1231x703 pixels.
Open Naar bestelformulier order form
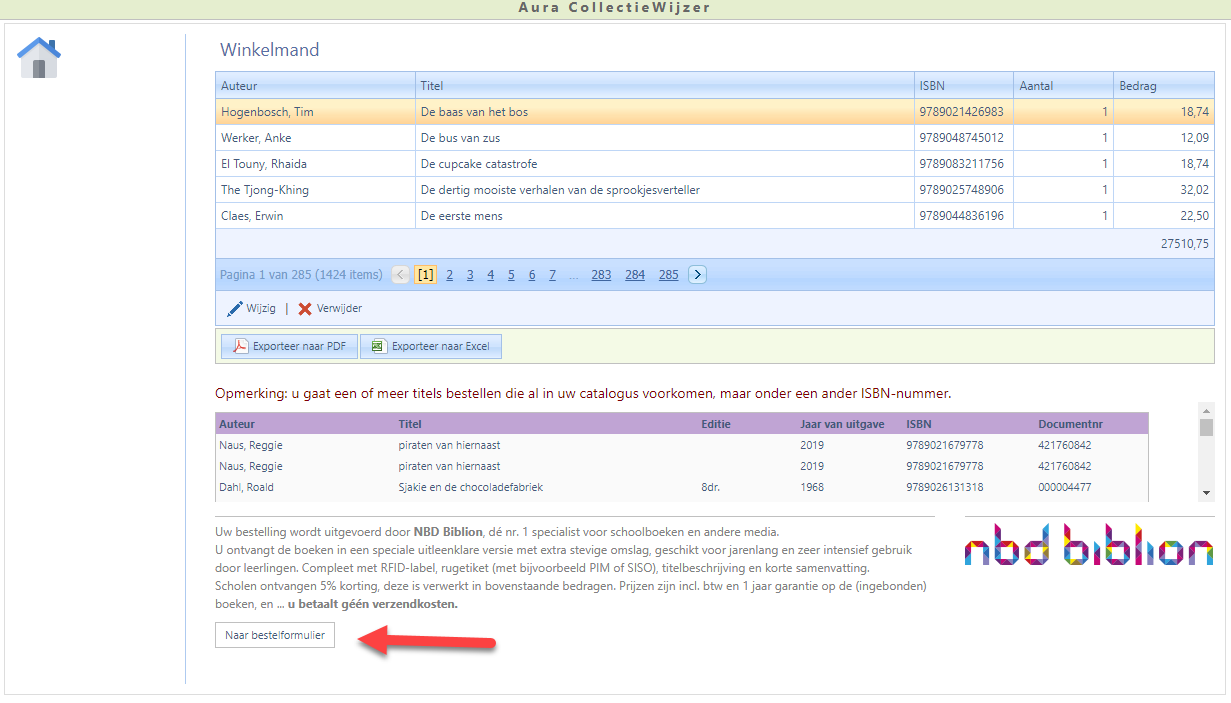click(275, 635)
